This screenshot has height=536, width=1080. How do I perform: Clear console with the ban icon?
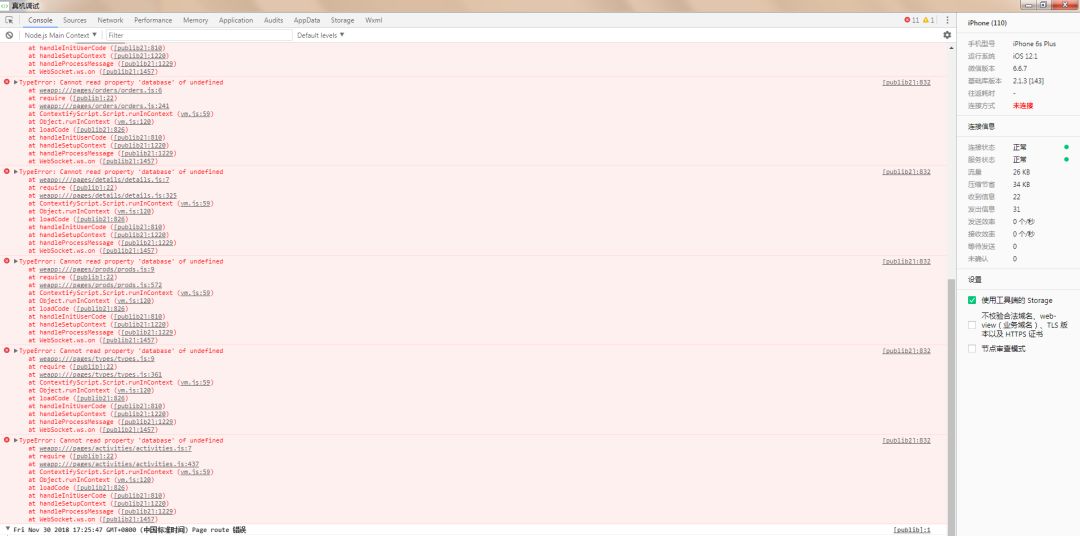click(x=9, y=35)
